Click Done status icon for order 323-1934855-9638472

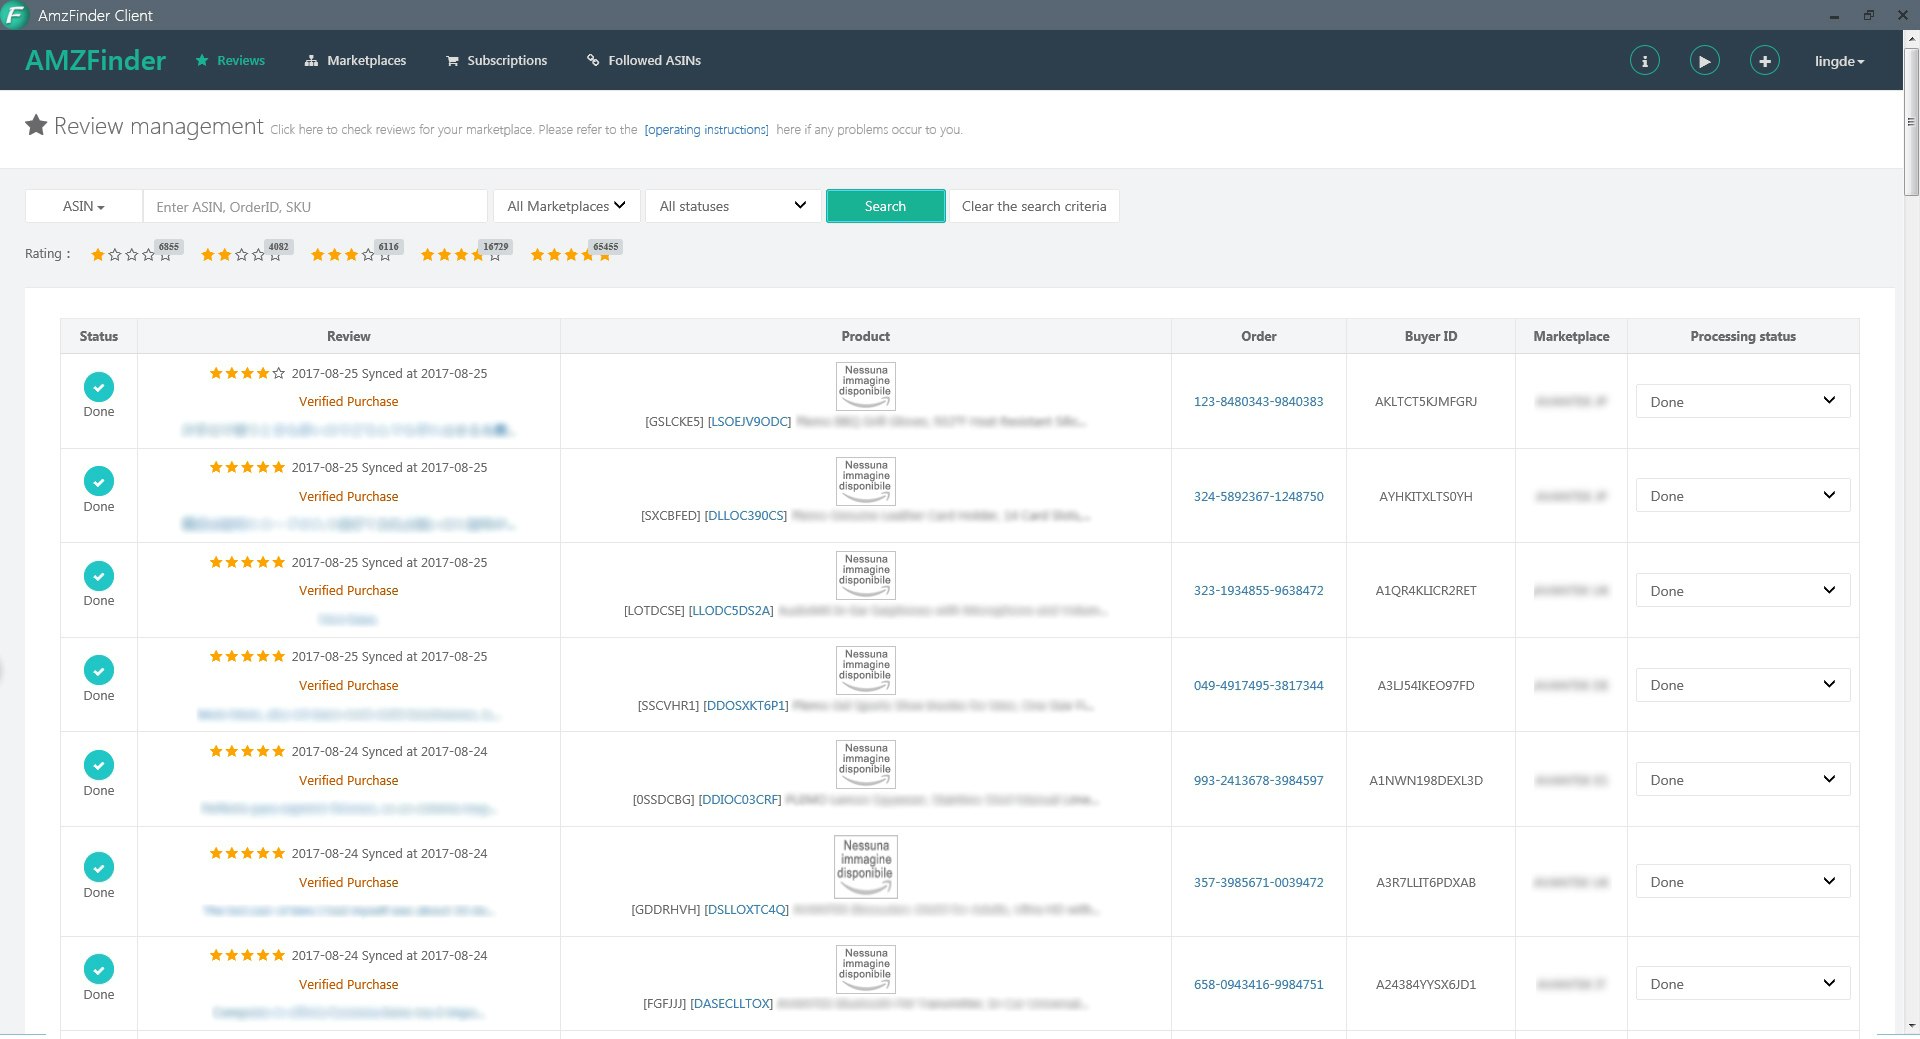[x=98, y=576]
